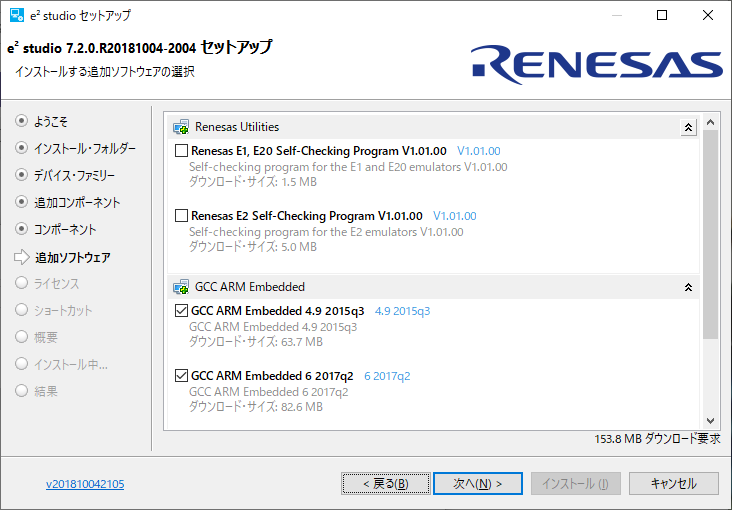Click the E2 emulators description text
Image resolution: width=732 pixels, height=510 pixels.
(326, 232)
